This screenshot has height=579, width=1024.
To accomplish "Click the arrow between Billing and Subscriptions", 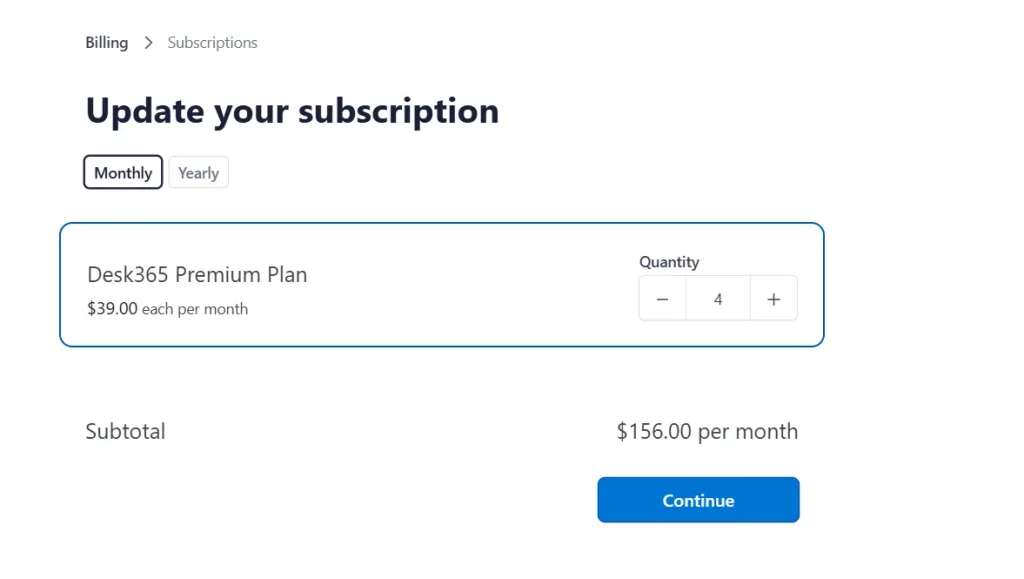I will click(147, 43).
